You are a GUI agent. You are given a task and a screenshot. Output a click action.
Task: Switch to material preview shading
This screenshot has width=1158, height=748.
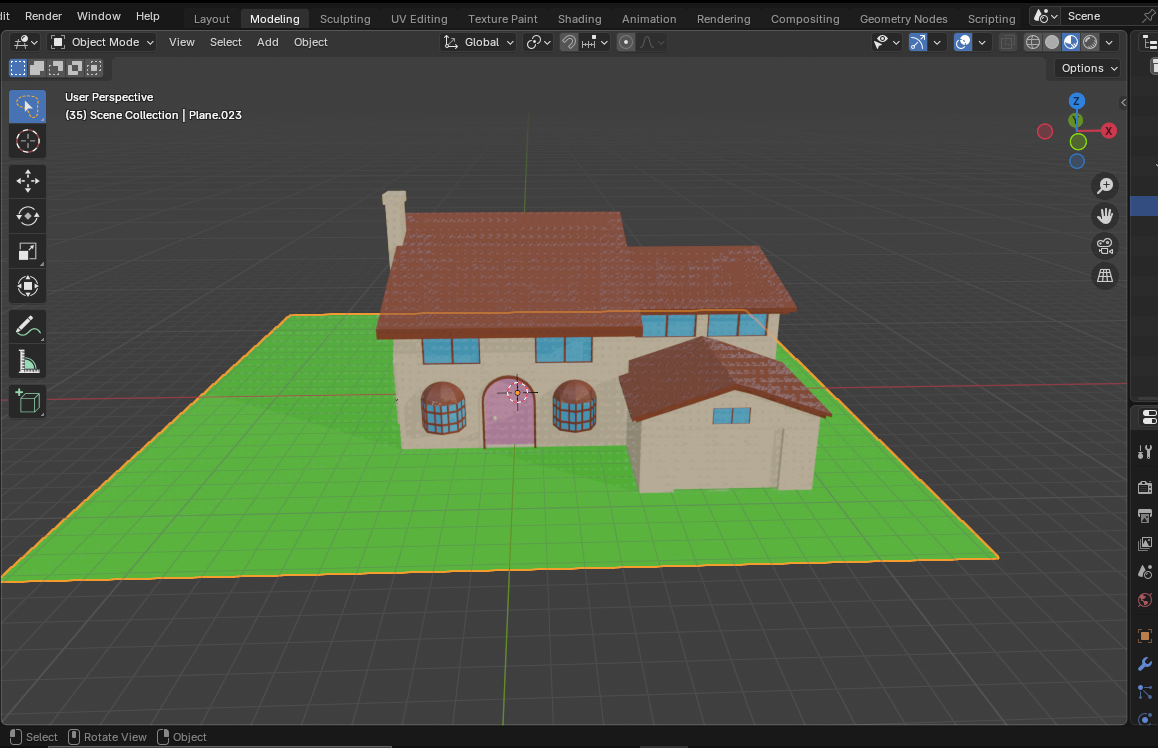click(x=1071, y=42)
